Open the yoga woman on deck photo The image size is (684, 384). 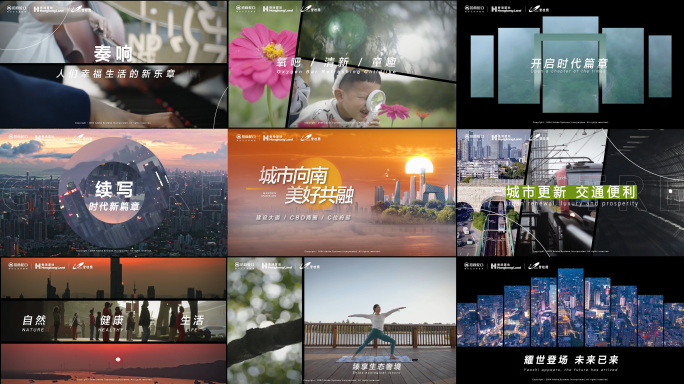coord(379,321)
